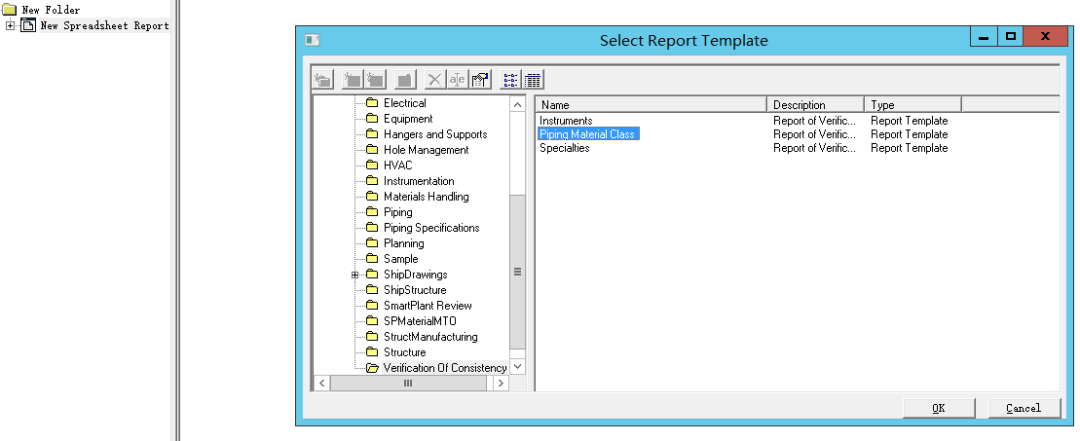Screen dimensions: 1080x441
Task: Click the up-one-level folder toolbar icon
Action: (323, 79)
